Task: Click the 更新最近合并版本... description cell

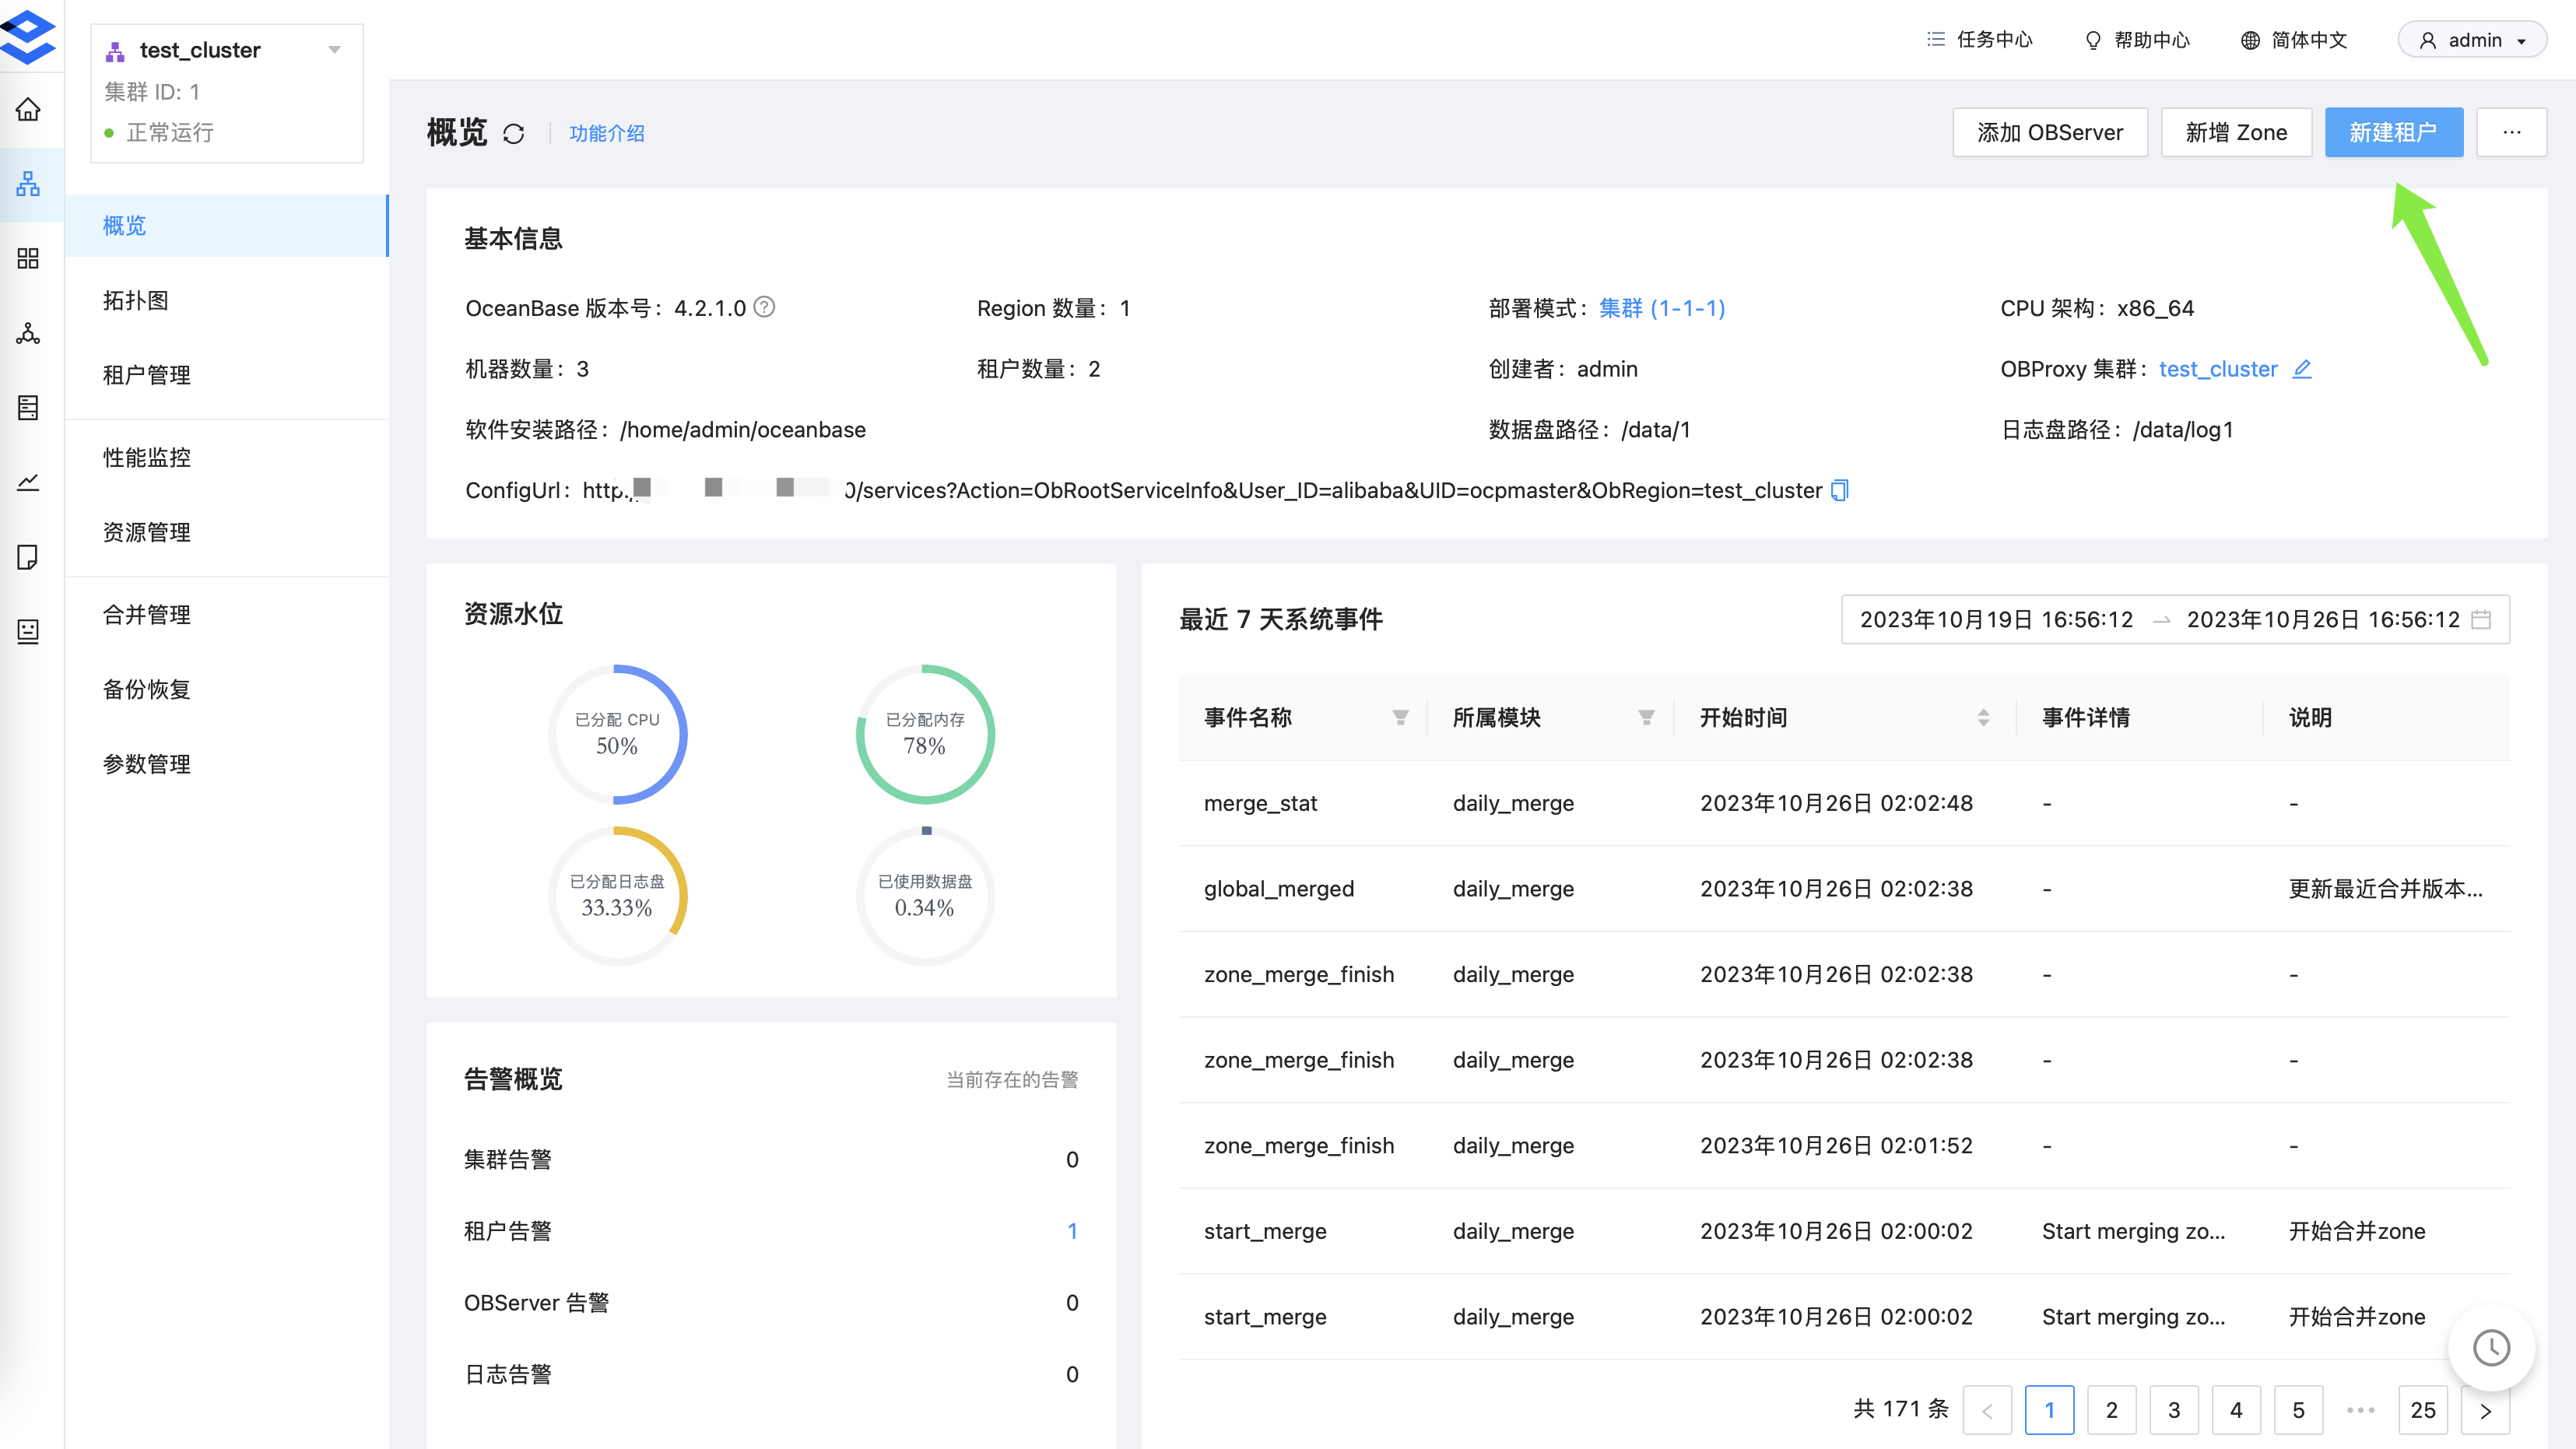Action: pos(2386,889)
